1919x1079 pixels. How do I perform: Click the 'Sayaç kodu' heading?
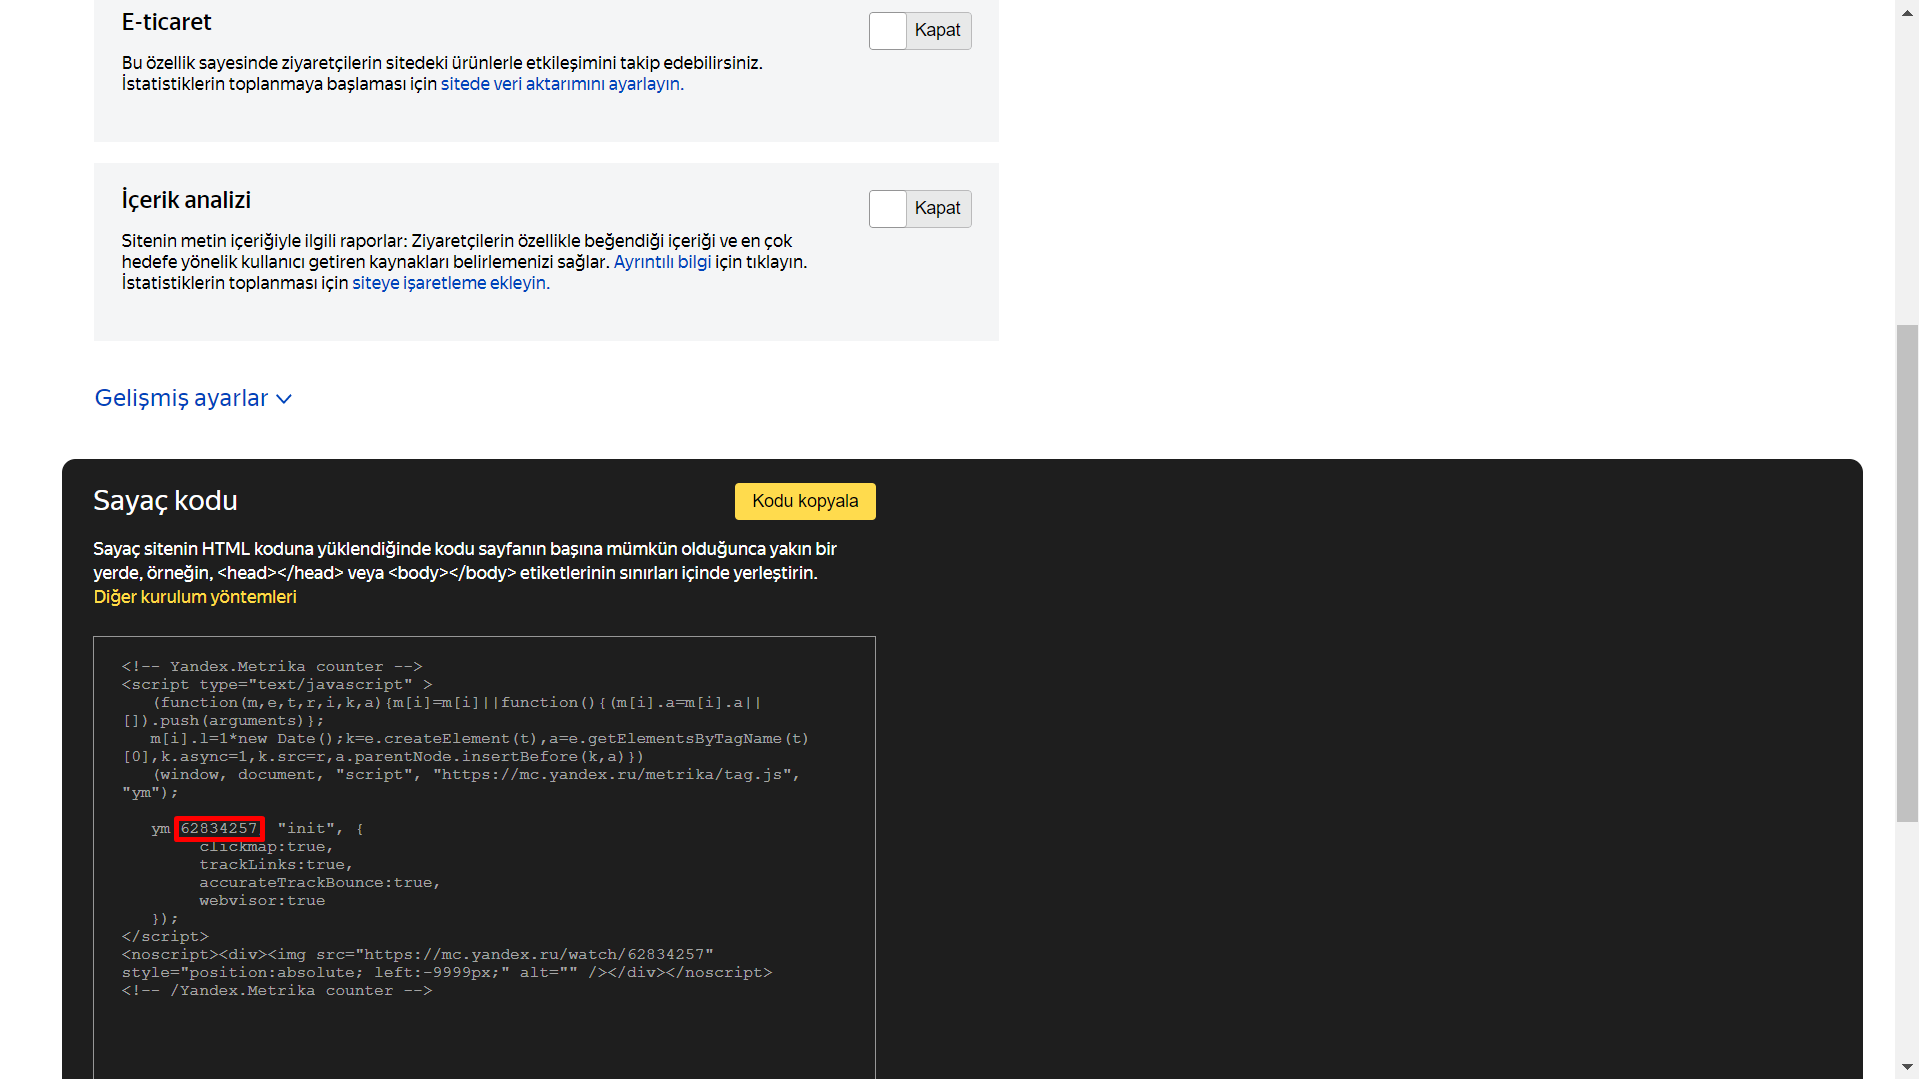[165, 501]
